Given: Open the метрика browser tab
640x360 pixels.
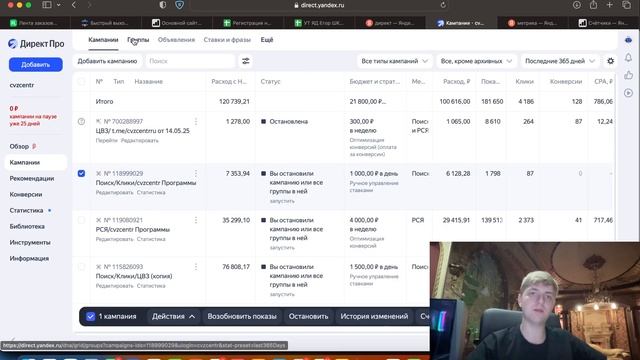Looking at the screenshot, I should click(531, 23).
